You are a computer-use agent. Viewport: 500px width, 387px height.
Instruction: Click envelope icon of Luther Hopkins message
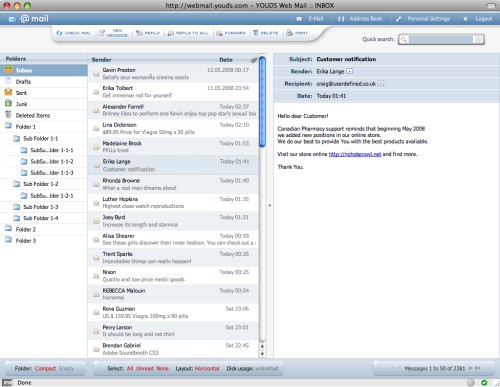[96, 203]
